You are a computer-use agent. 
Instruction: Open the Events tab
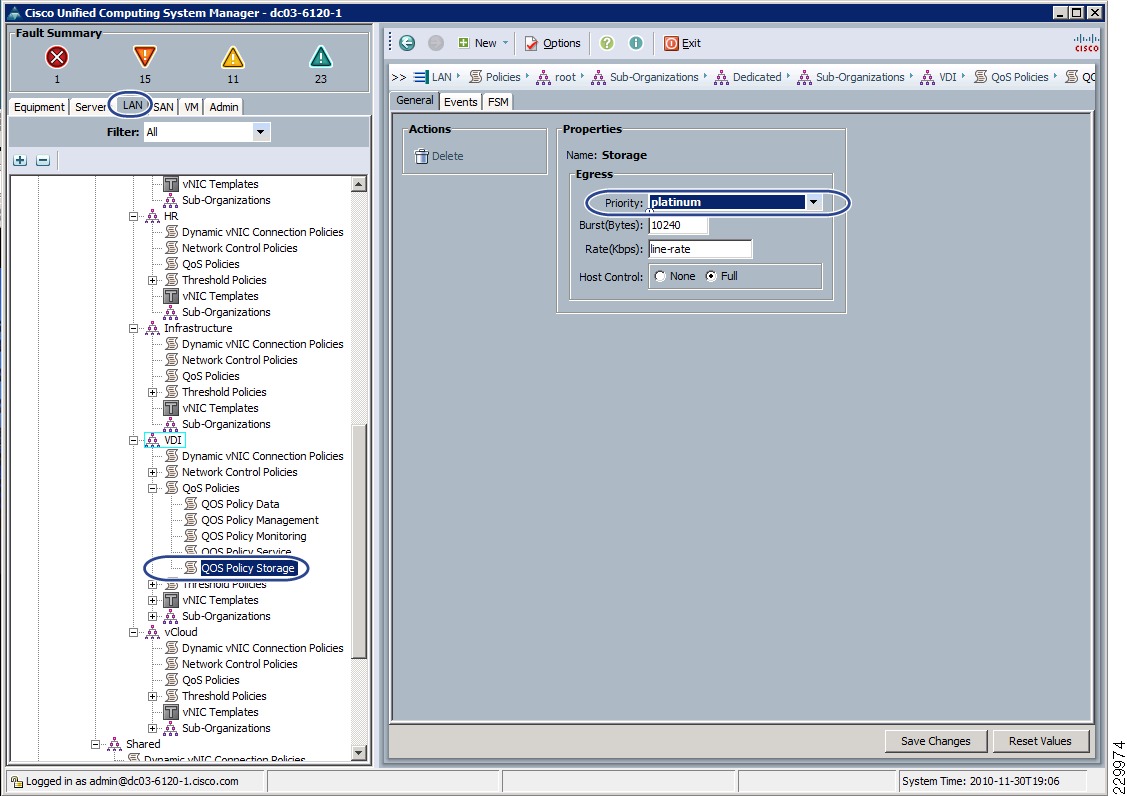(x=460, y=101)
